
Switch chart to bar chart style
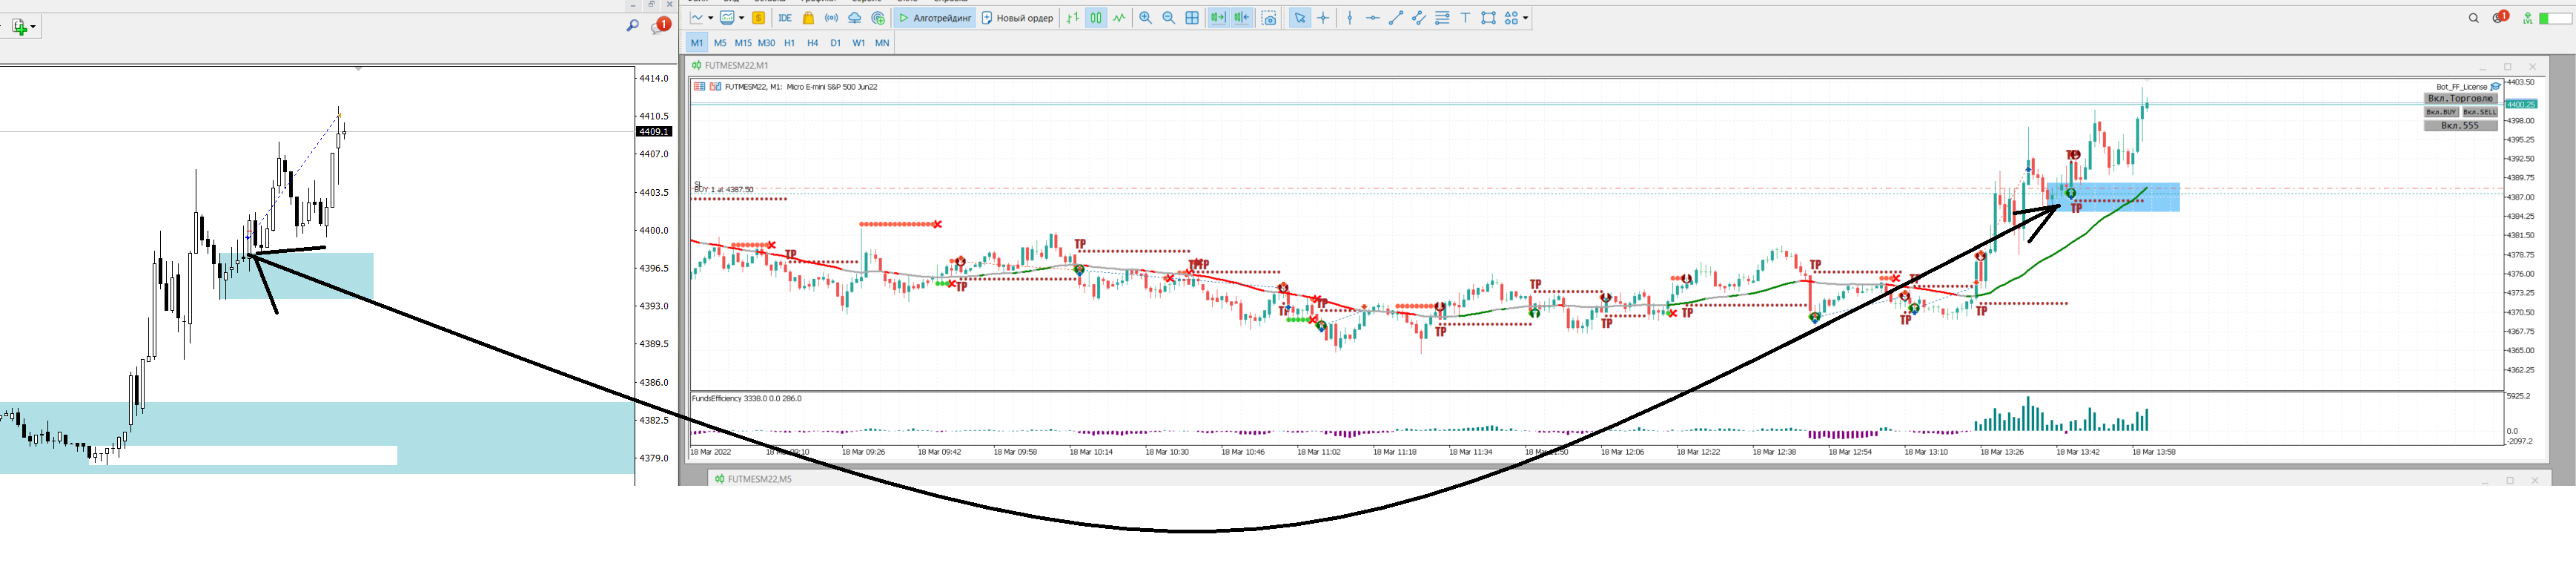point(1073,18)
